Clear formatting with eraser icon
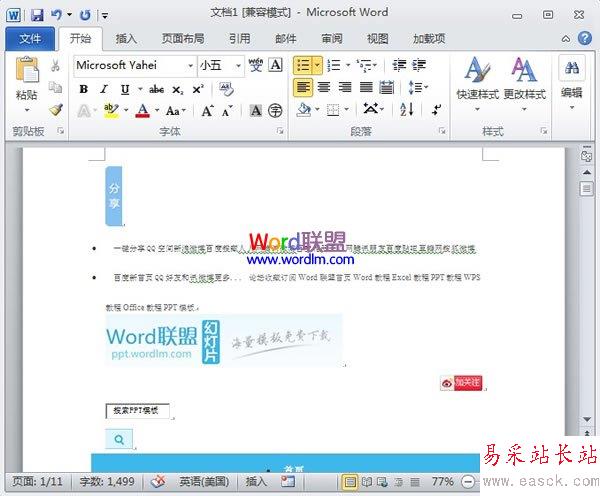600x496 pixels. [226, 89]
